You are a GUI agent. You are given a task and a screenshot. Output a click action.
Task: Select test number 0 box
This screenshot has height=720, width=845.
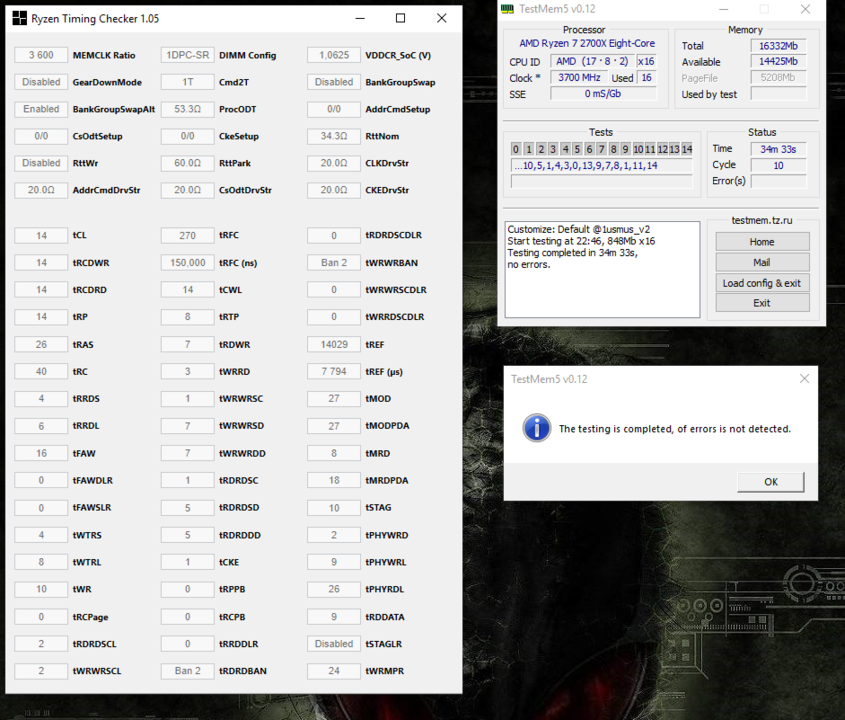click(x=516, y=149)
